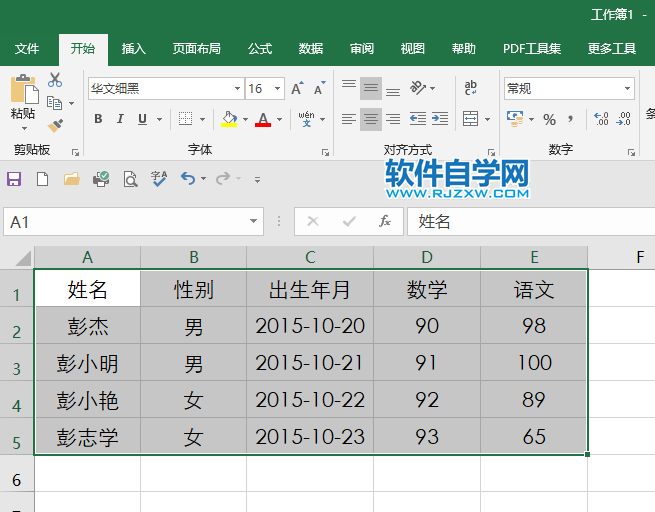The image size is (655, 512).
Task: Switch to the 数据 tab
Action: (x=311, y=49)
